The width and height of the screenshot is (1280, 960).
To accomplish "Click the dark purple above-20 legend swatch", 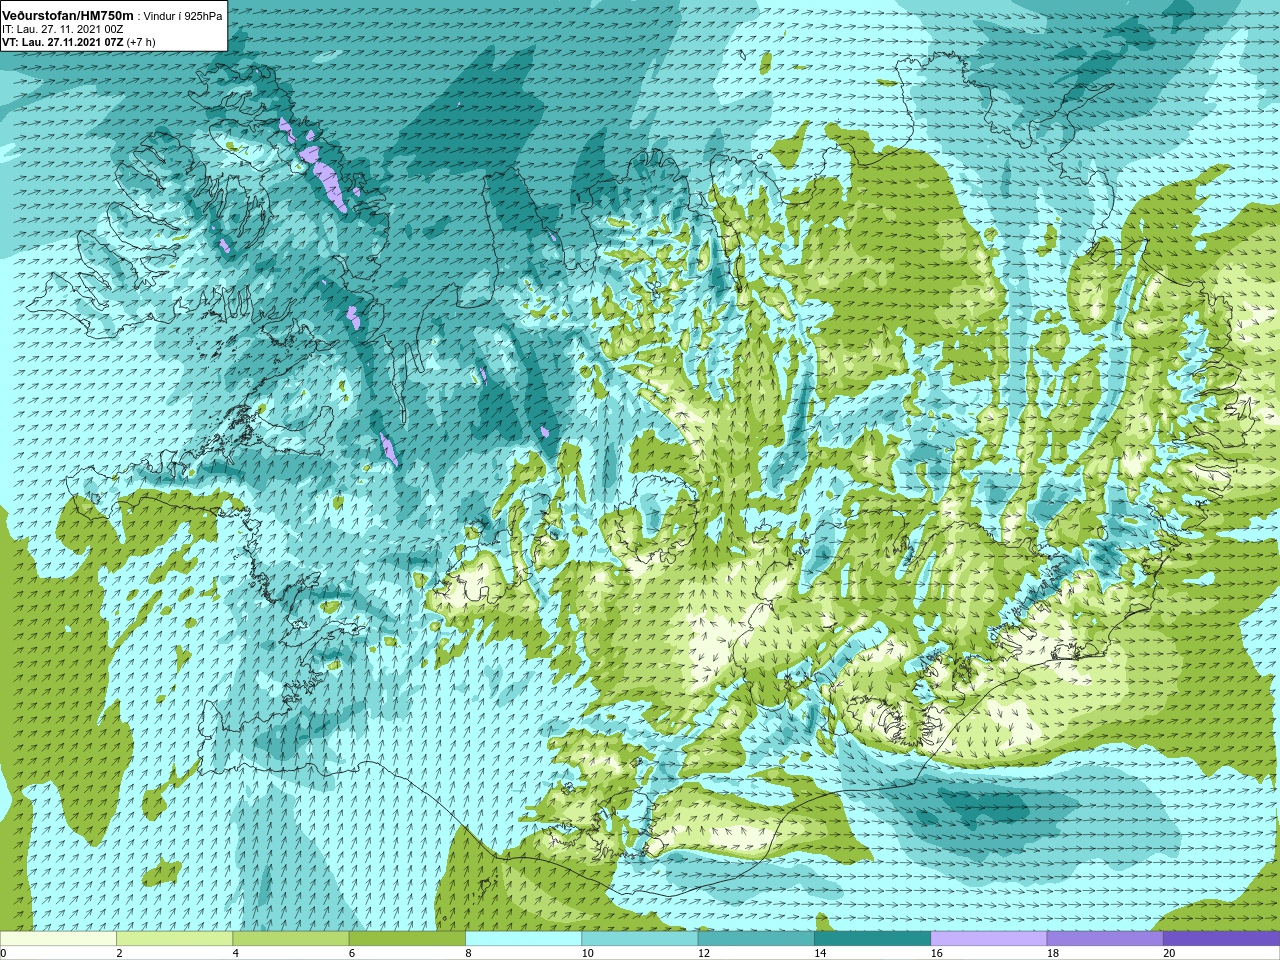I will [1221, 939].
